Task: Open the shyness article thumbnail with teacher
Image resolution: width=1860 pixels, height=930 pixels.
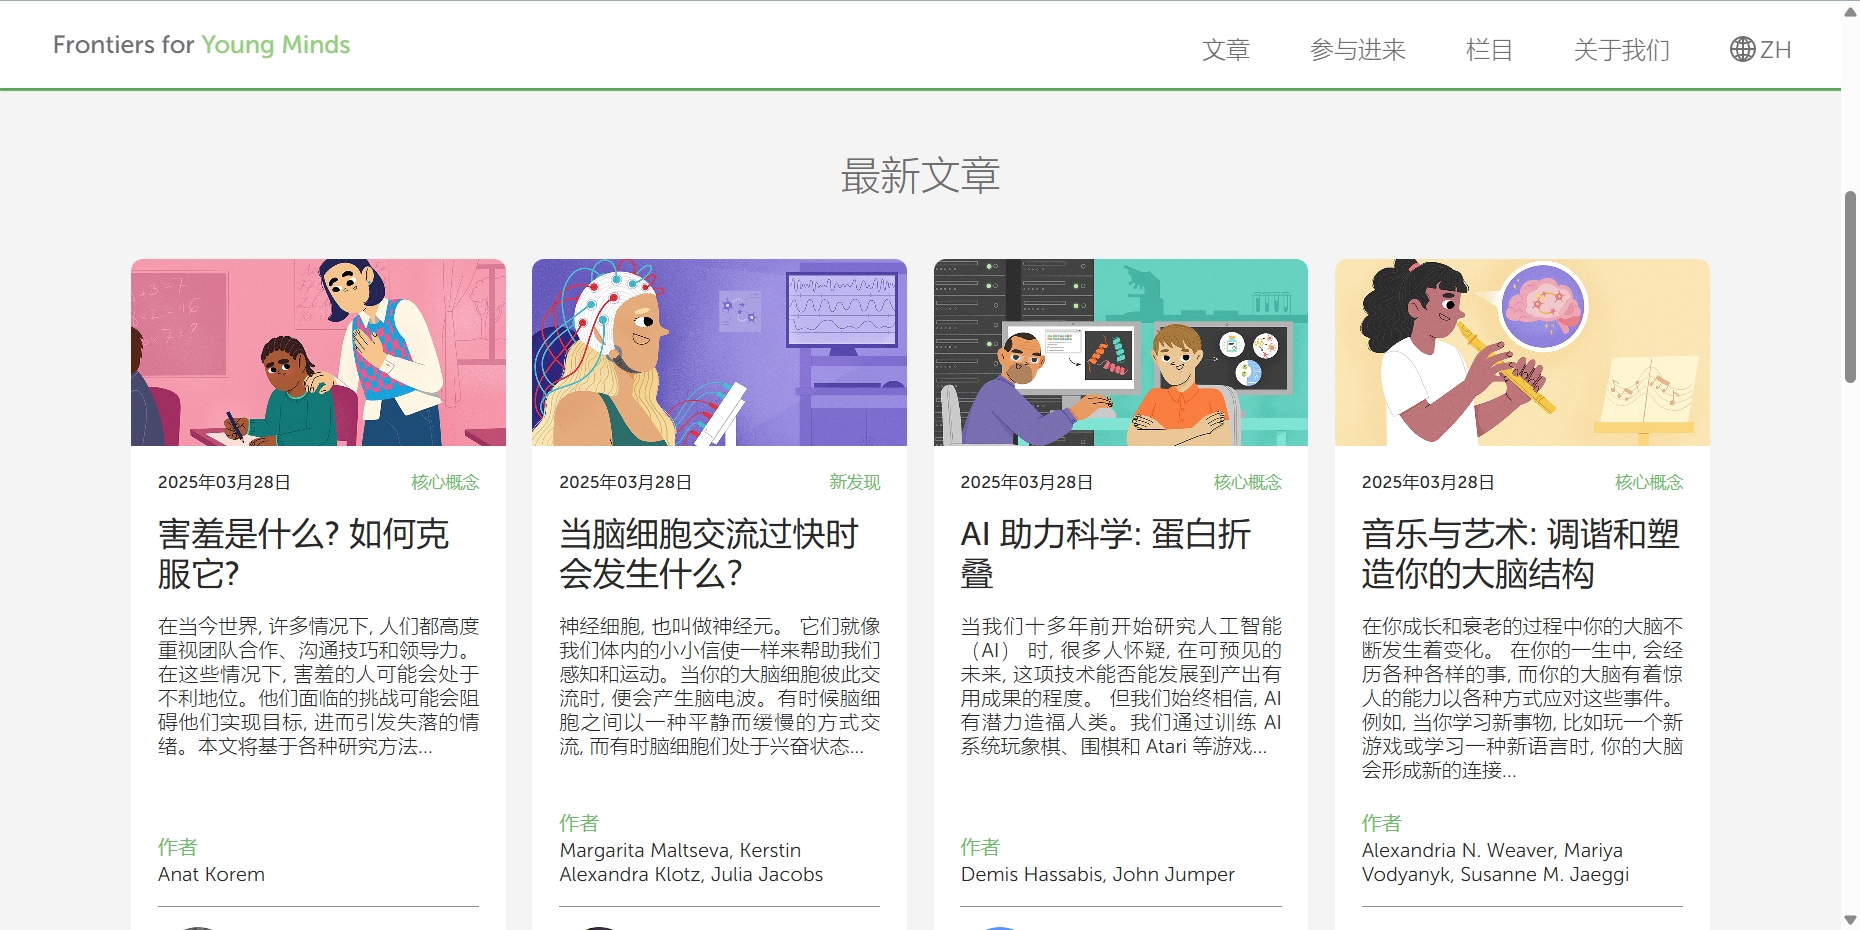Action: click(x=318, y=352)
